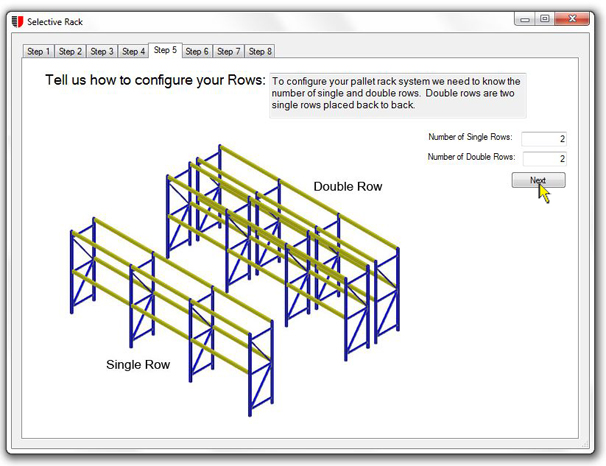Minimize the Selective Rack window
The height and width of the screenshot is (466, 606).
[524, 19]
